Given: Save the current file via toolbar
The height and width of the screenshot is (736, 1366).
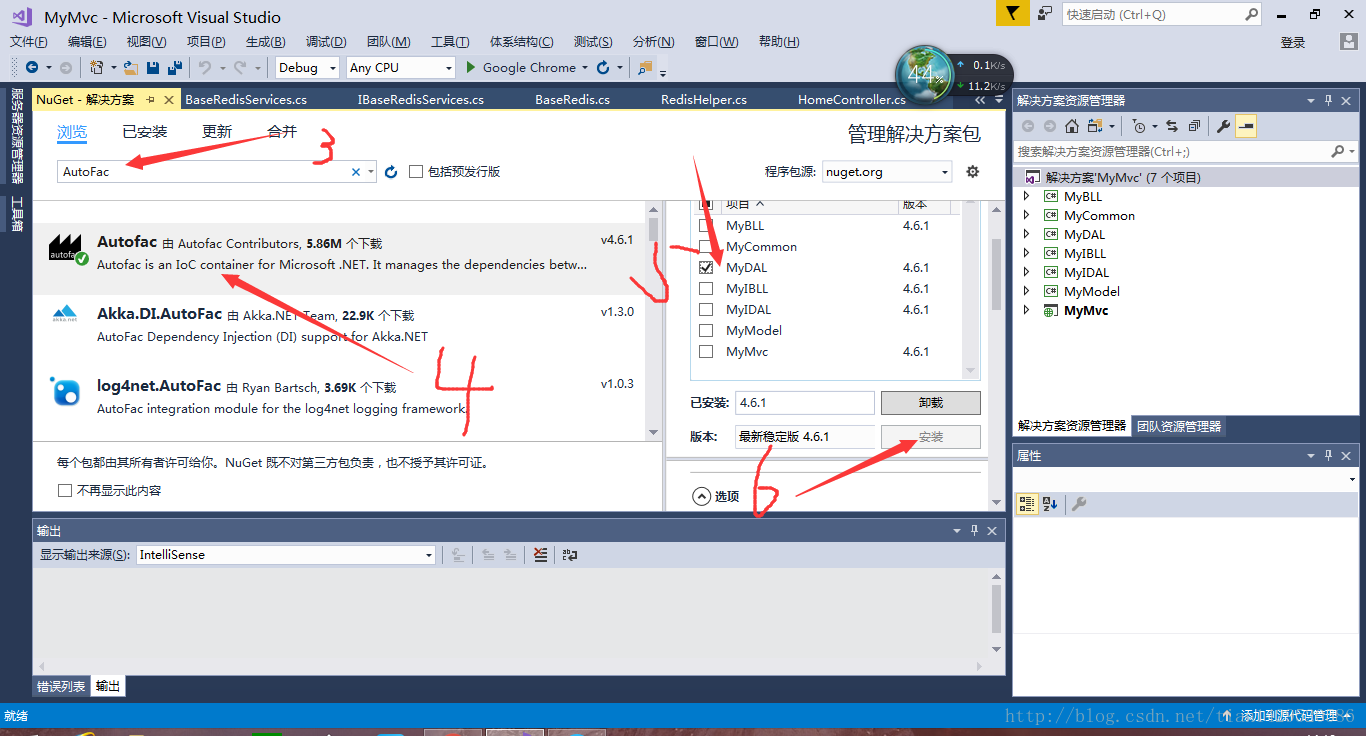Looking at the screenshot, I should tap(153, 68).
